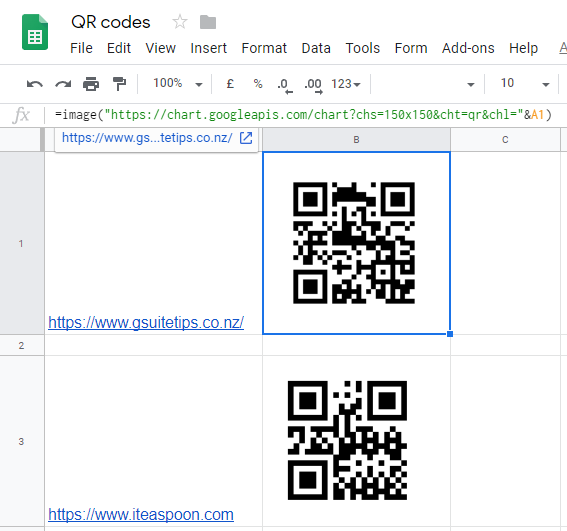567x531 pixels.
Task: Open the Insert menu
Action: (209, 48)
